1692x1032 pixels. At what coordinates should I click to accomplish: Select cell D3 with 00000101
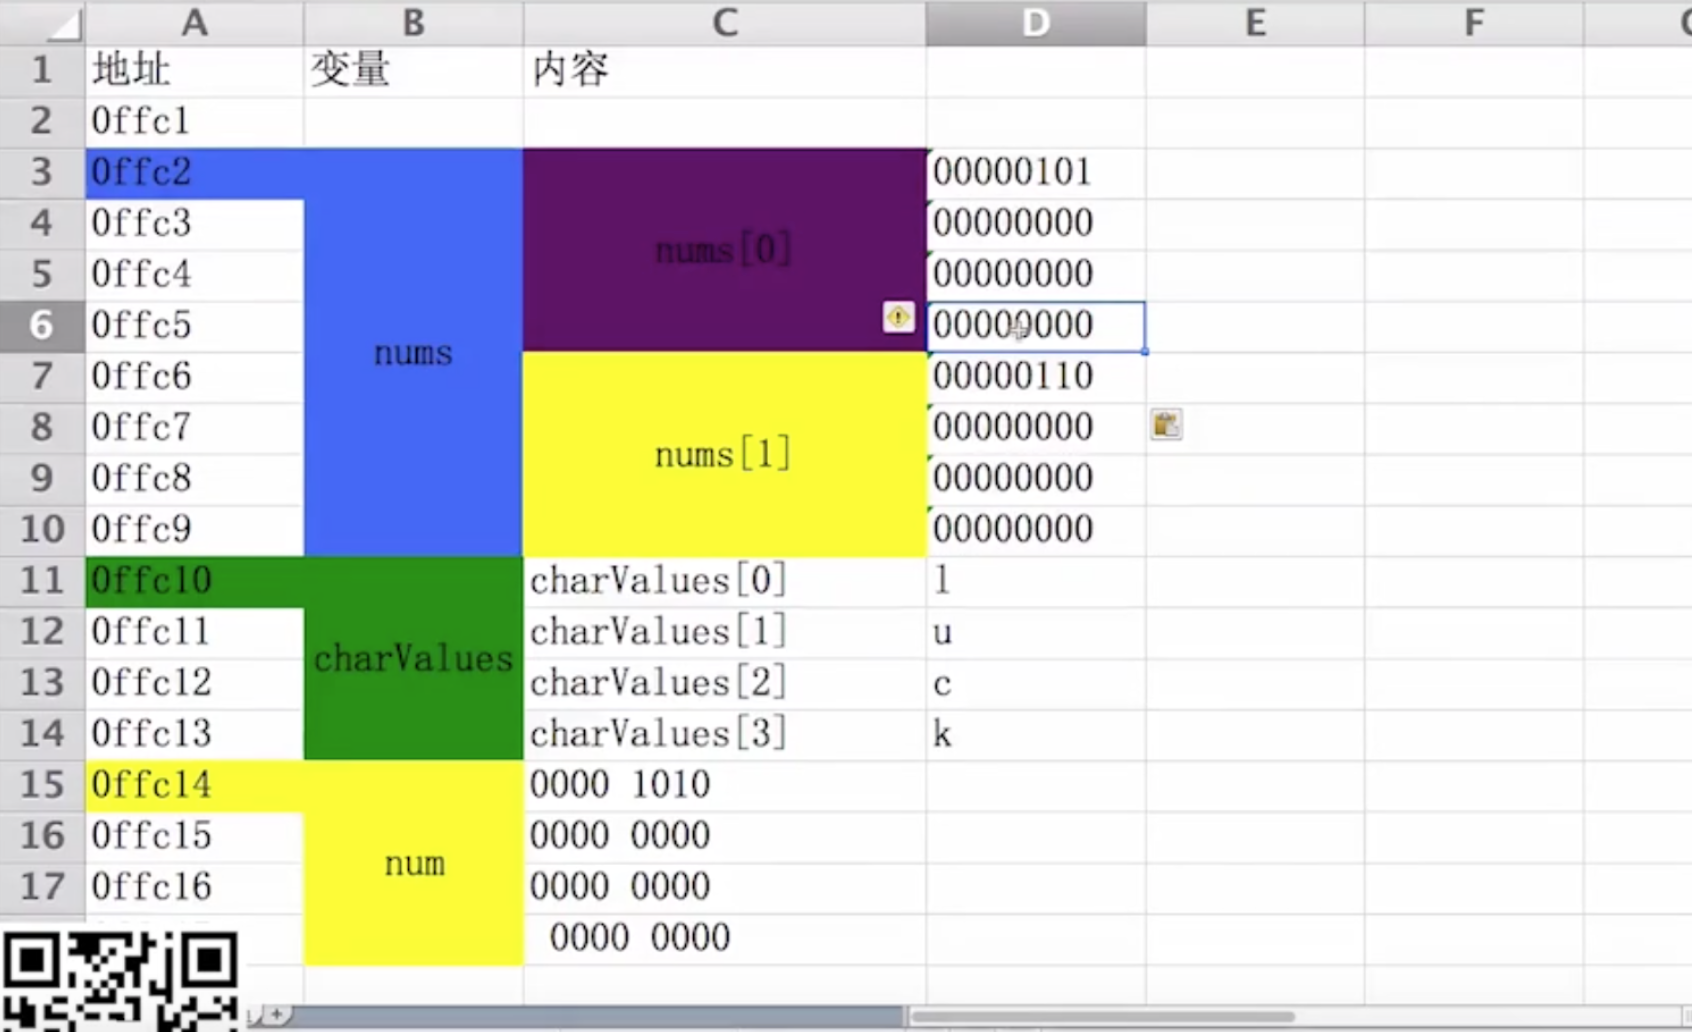click(1036, 173)
